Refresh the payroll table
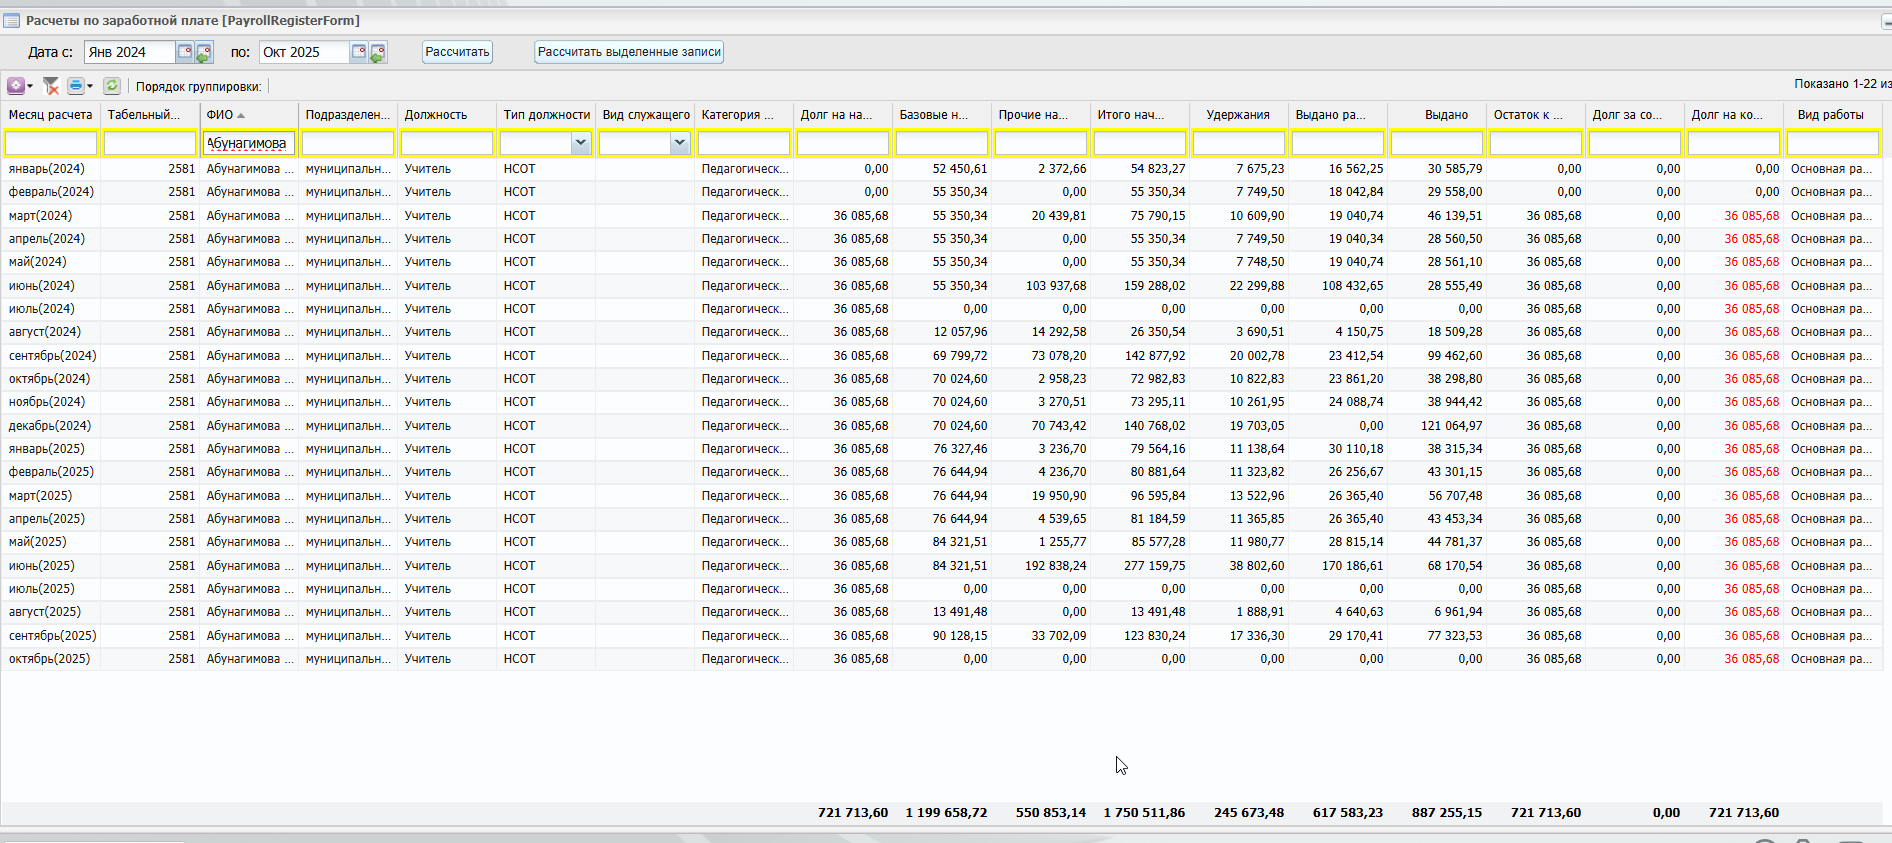The height and width of the screenshot is (843, 1892). click(112, 86)
